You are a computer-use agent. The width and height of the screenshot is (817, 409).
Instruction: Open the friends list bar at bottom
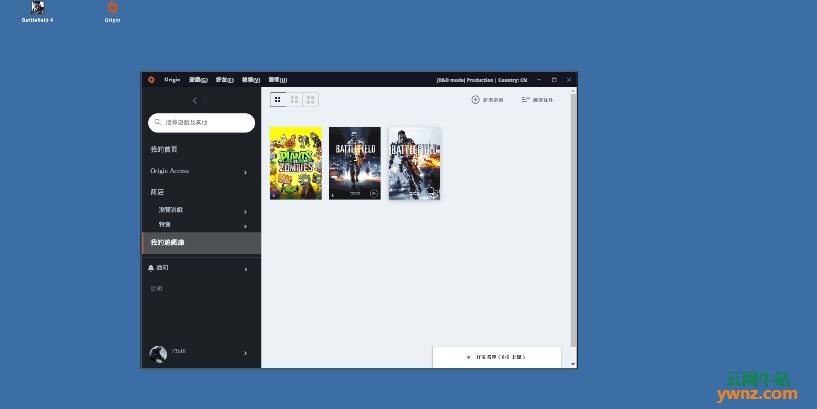click(x=497, y=357)
